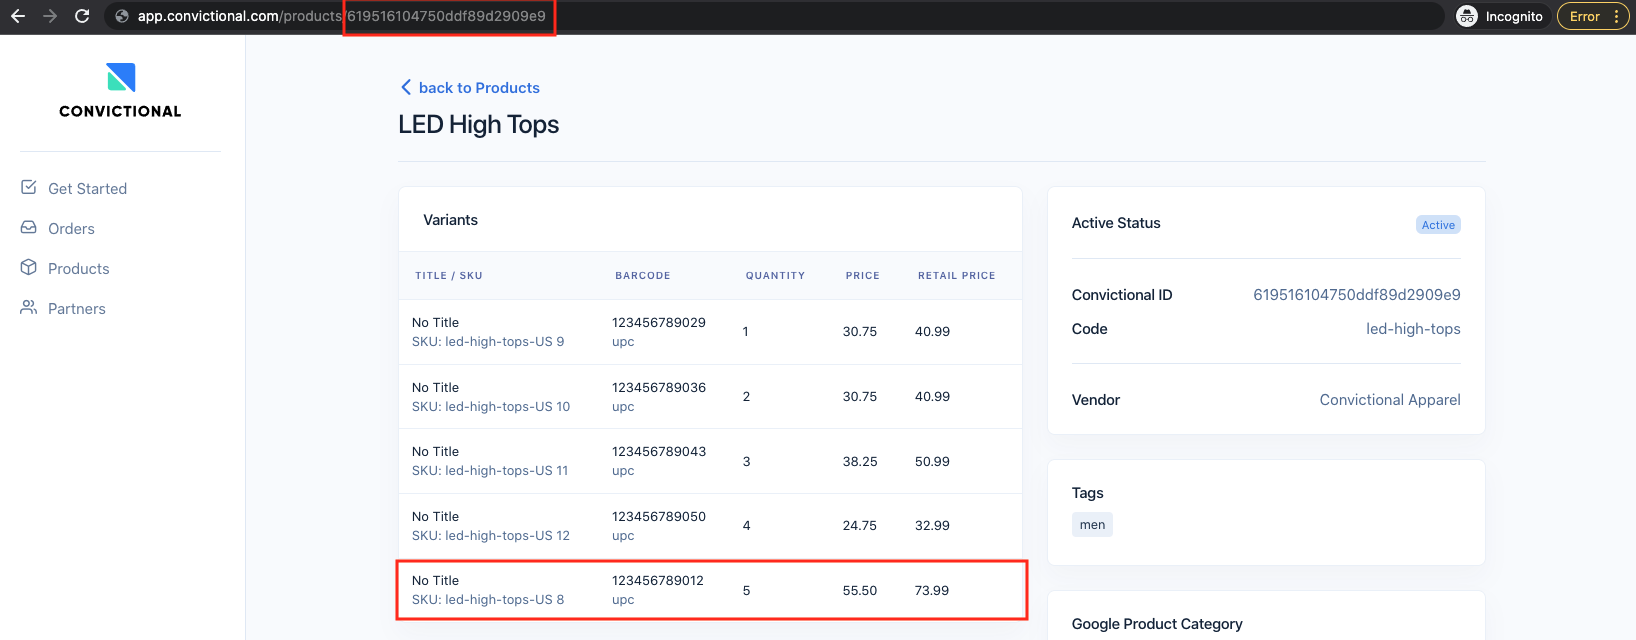Click the 'TITLE / SKU' column header
Image resolution: width=1636 pixels, height=640 pixels.
click(x=449, y=276)
